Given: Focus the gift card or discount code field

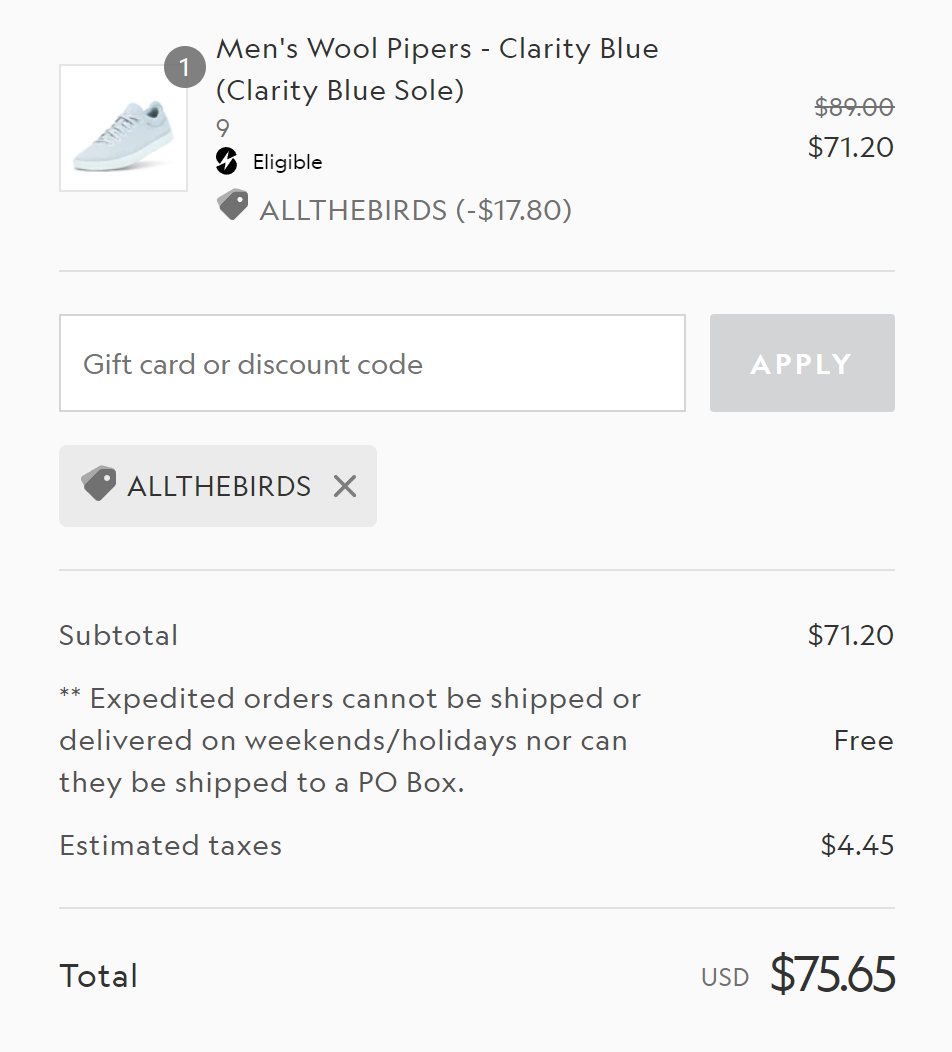Looking at the screenshot, I should (372, 363).
